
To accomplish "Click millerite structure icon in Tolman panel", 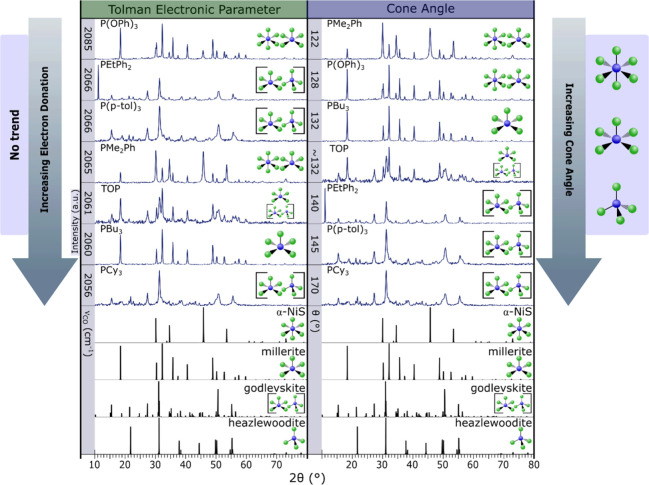I will coord(292,368).
